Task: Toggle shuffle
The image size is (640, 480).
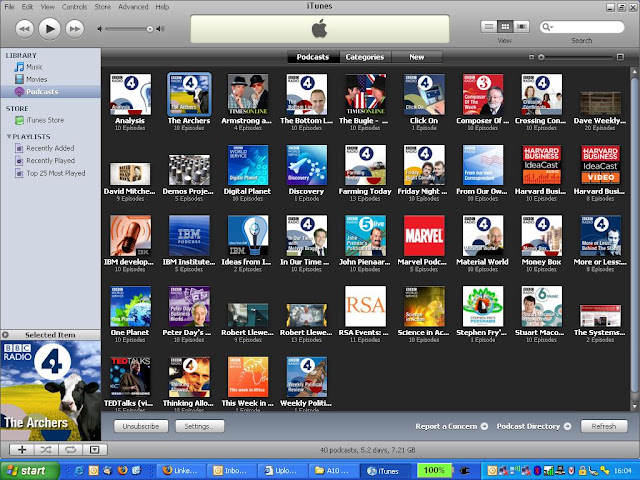Action: (46, 450)
